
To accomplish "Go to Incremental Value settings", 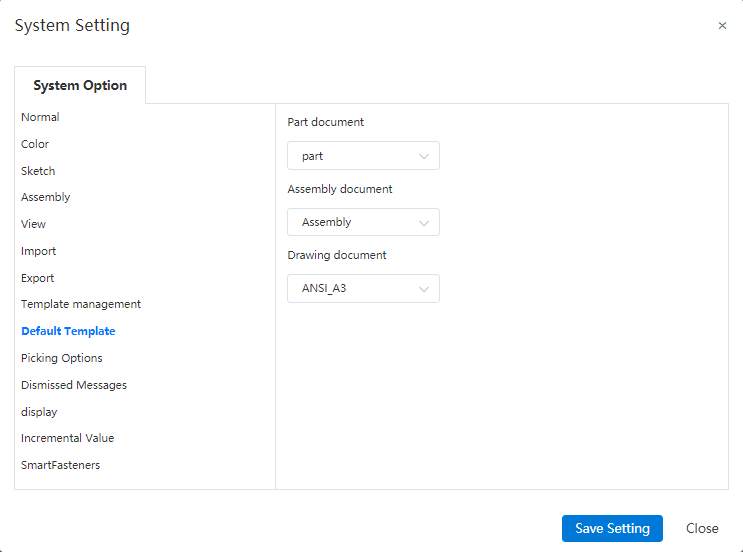I will 67,438.
